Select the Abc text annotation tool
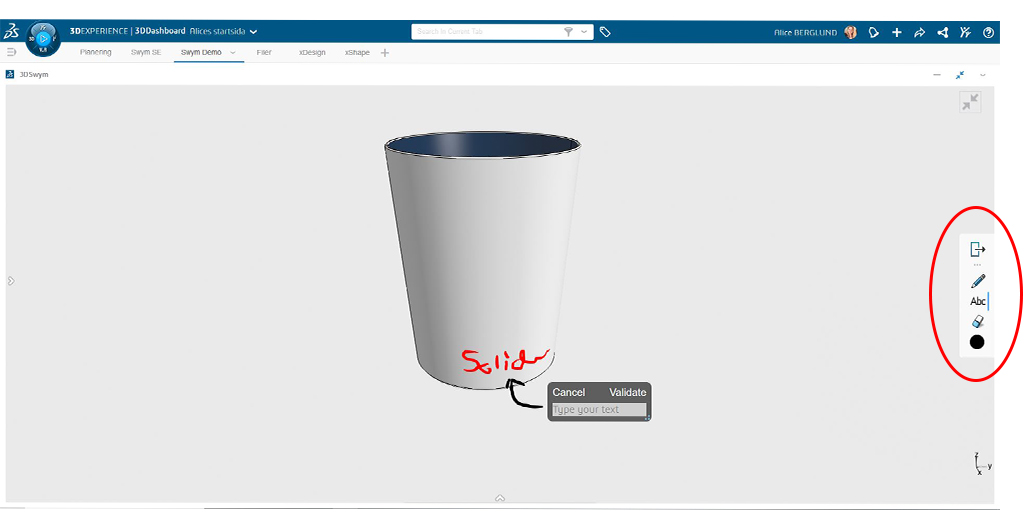The height and width of the screenshot is (528, 1036). [978, 301]
